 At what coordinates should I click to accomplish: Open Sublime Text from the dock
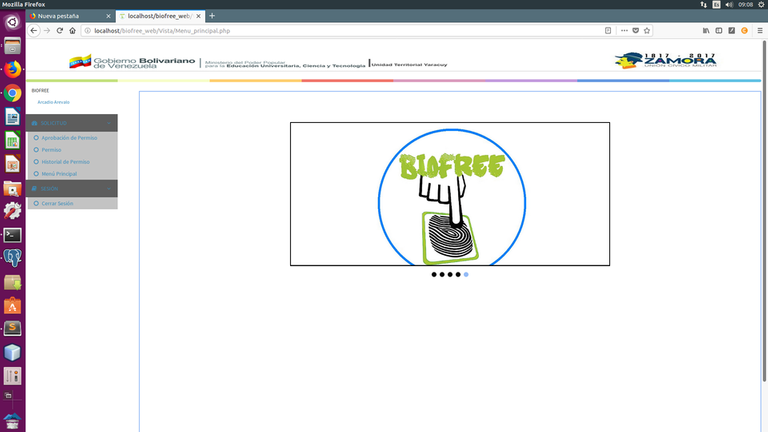(12, 328)
